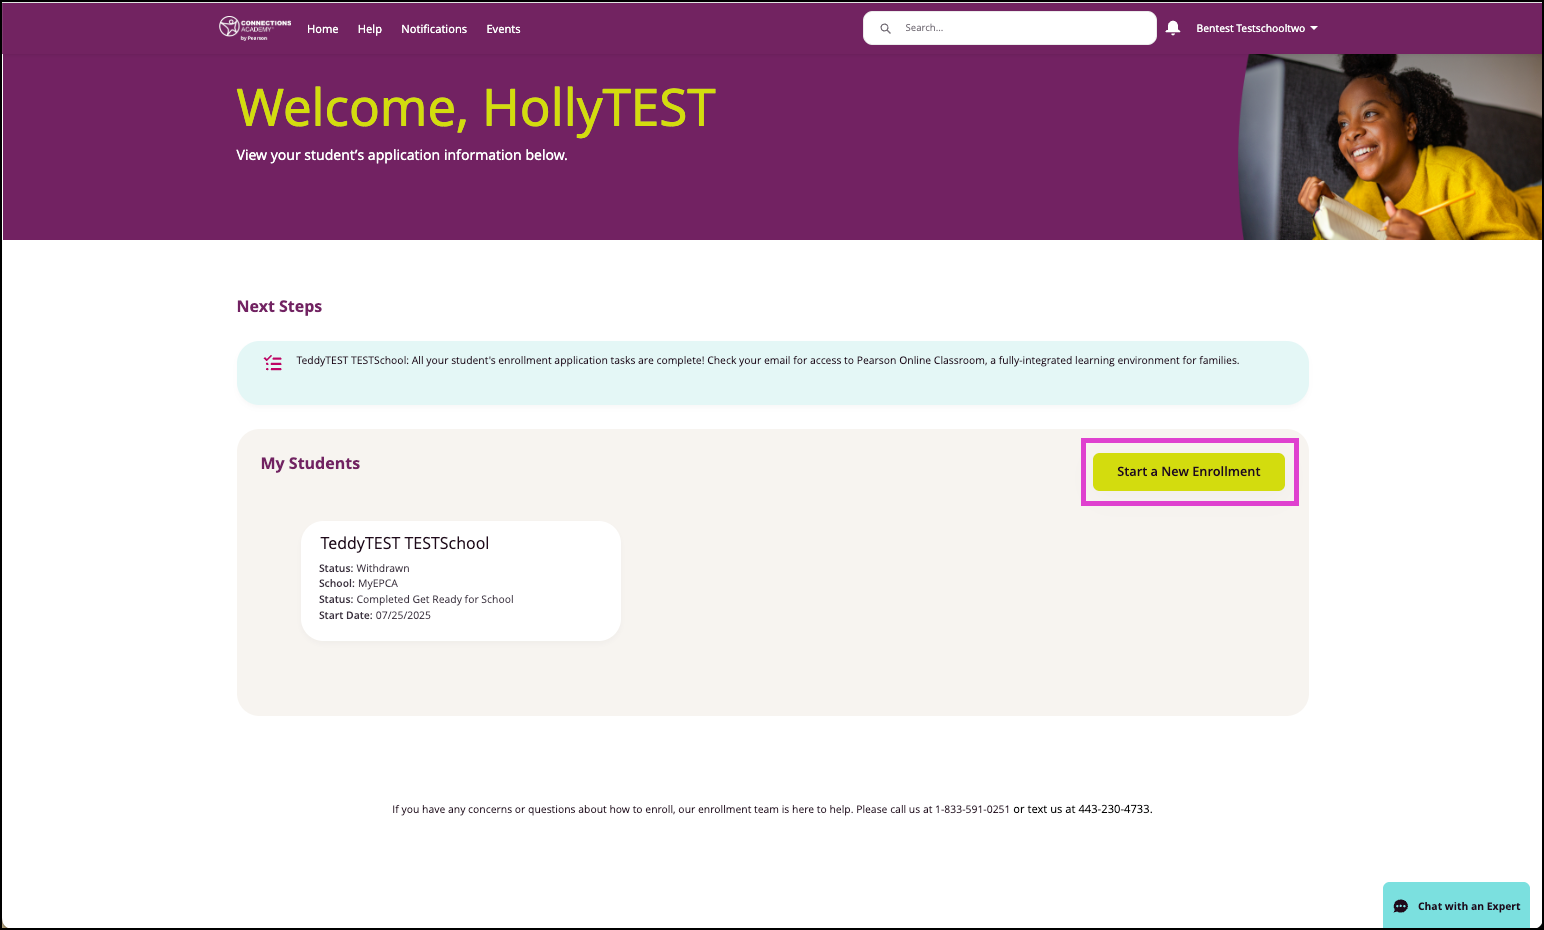Open the TeddyTEST TESTSchool student card
The height and width of the screenshot is (930, 1544).
[x=461, y=581]
